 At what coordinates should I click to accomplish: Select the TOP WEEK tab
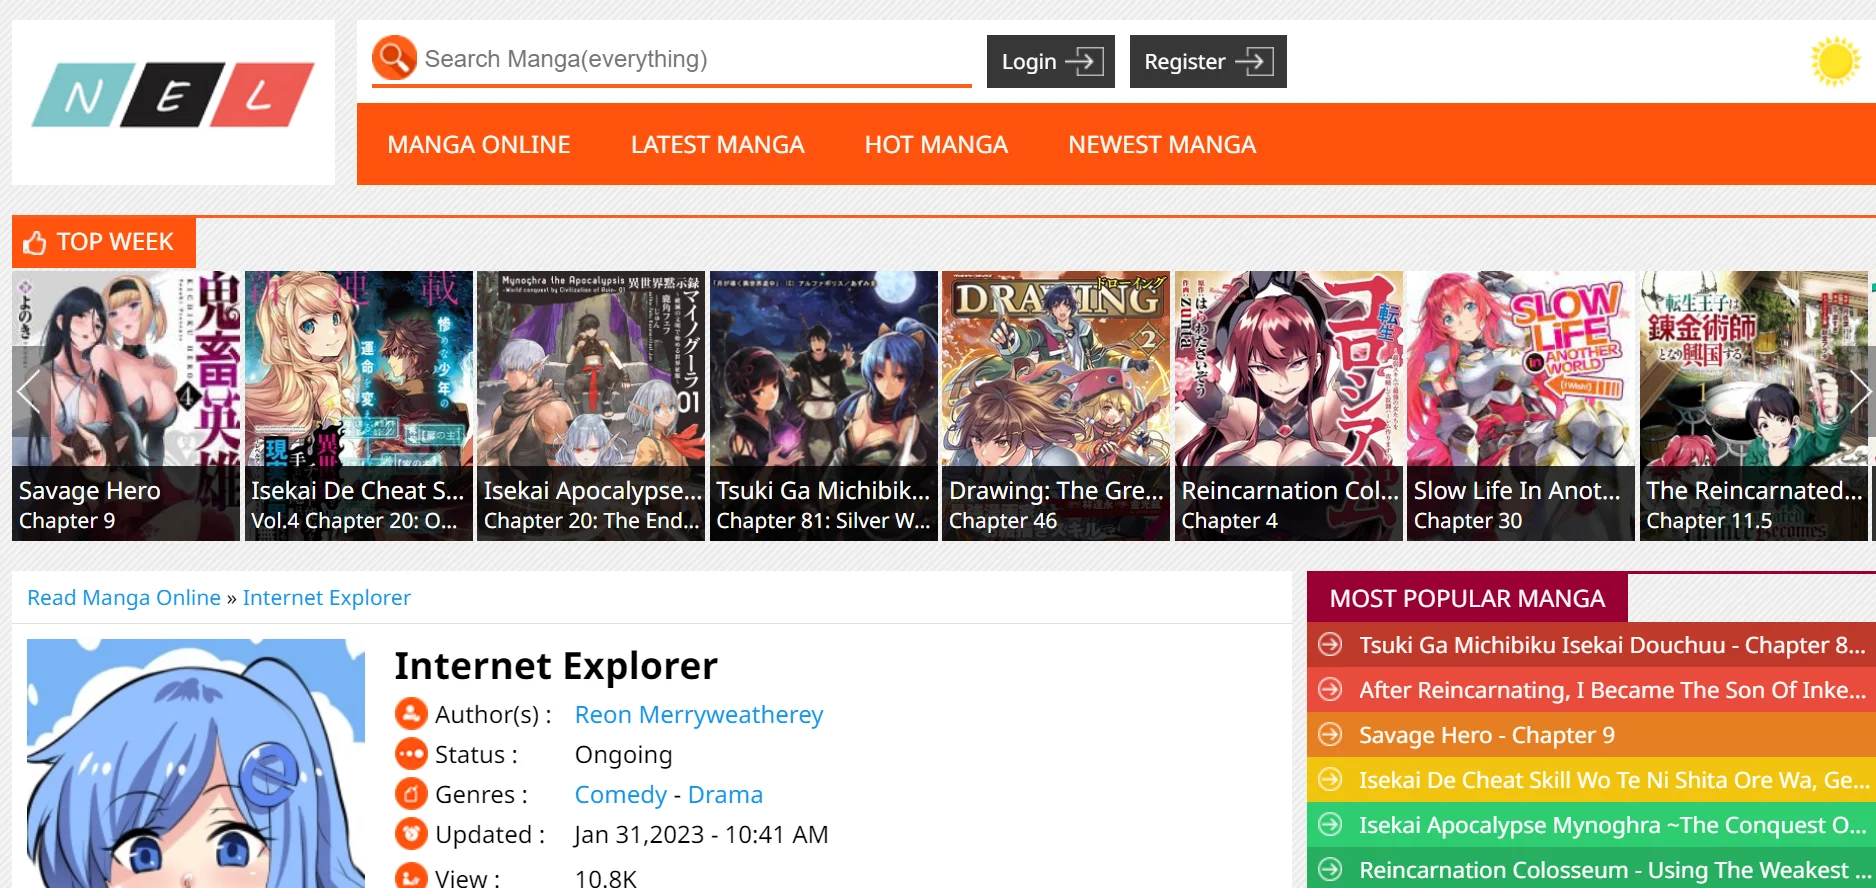pos(104,243)
